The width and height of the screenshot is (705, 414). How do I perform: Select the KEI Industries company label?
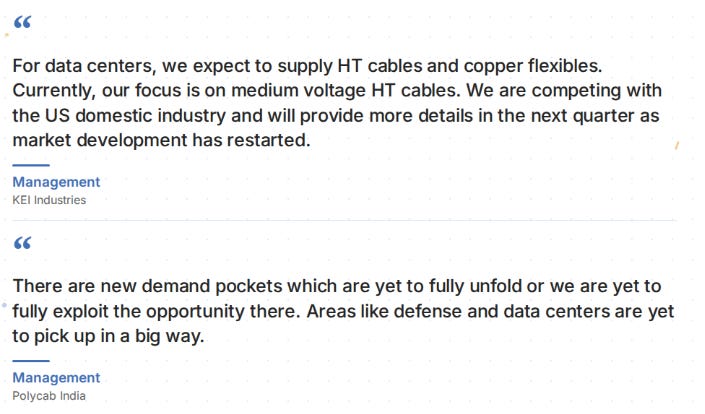point(49,200)
